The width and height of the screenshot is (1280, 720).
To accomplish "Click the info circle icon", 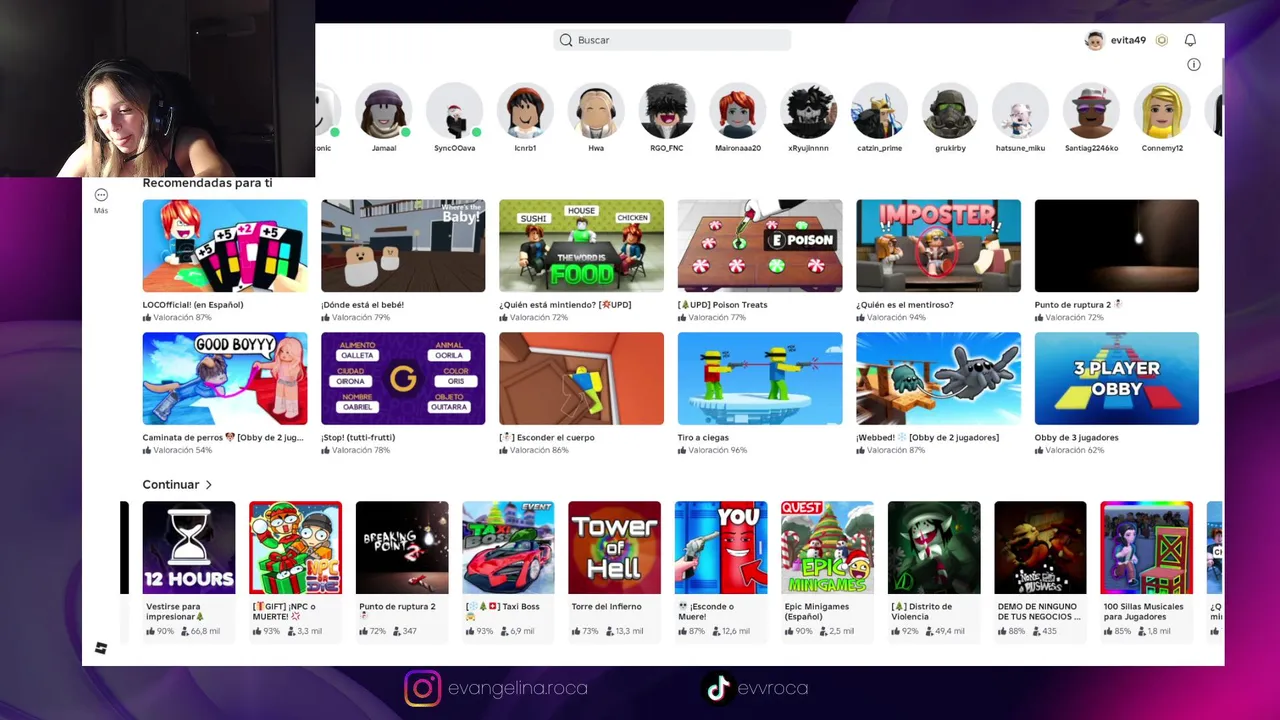I will [x=1193, y=64].
